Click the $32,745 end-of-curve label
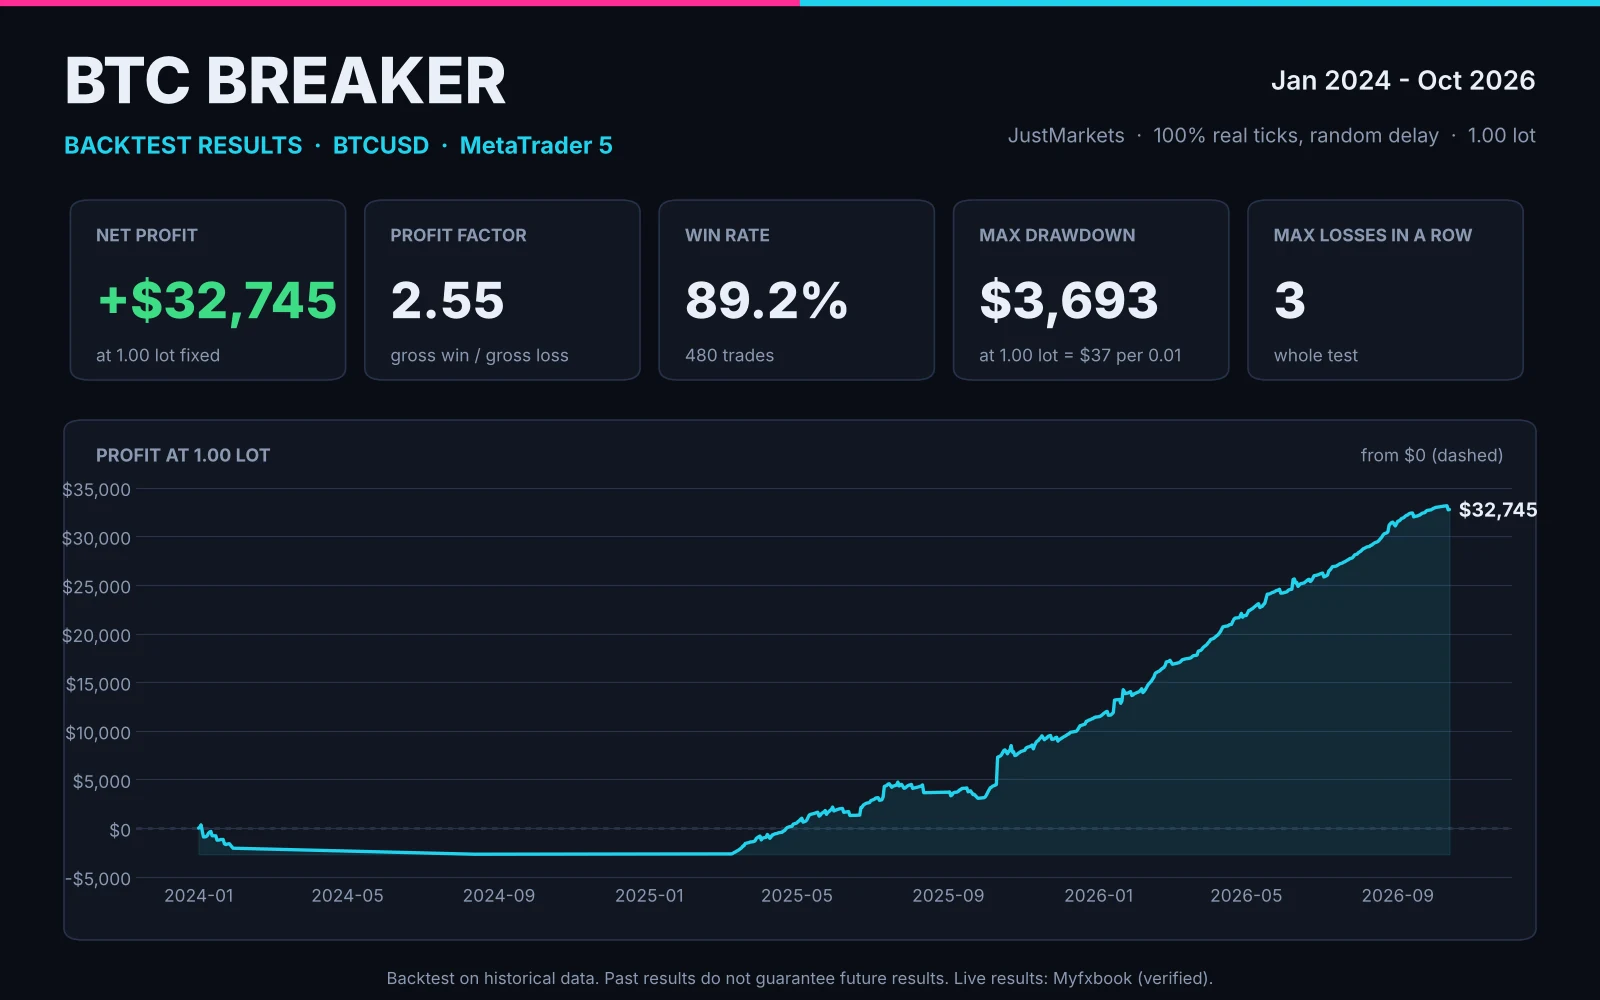Viewport: 1600px width, 1000px height. pos(1498,510)
